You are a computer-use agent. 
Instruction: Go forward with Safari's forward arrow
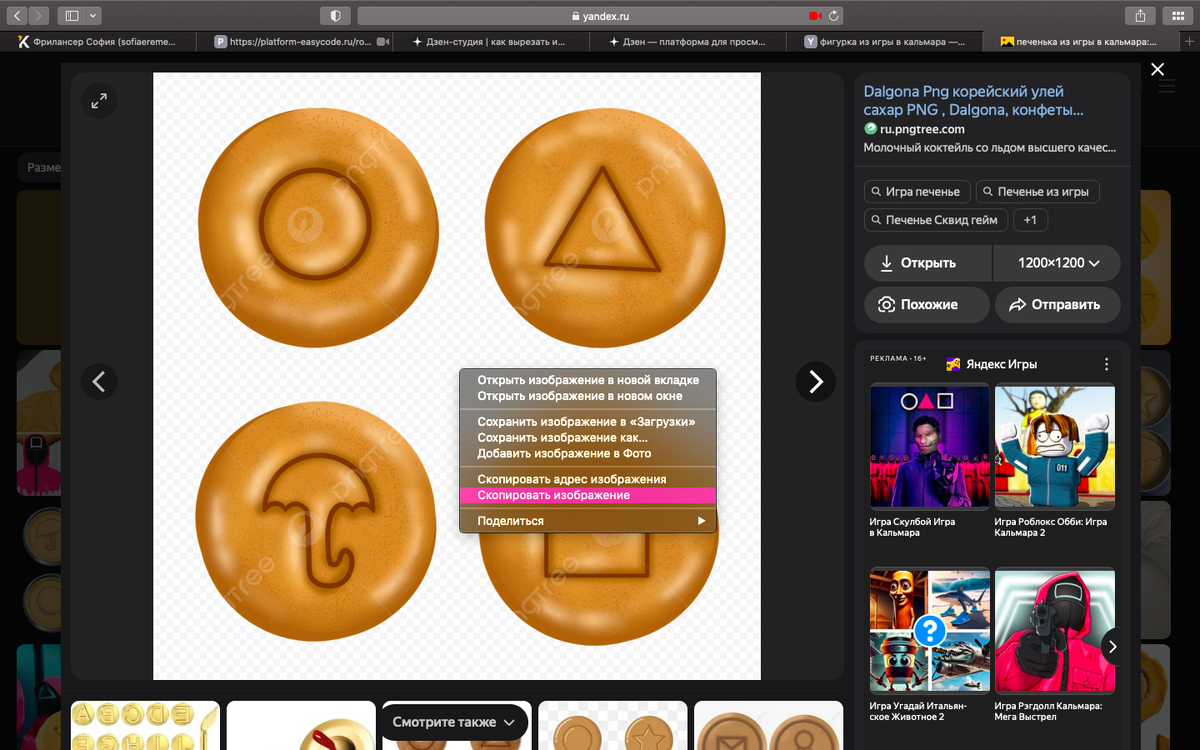[x=40, y=16]
